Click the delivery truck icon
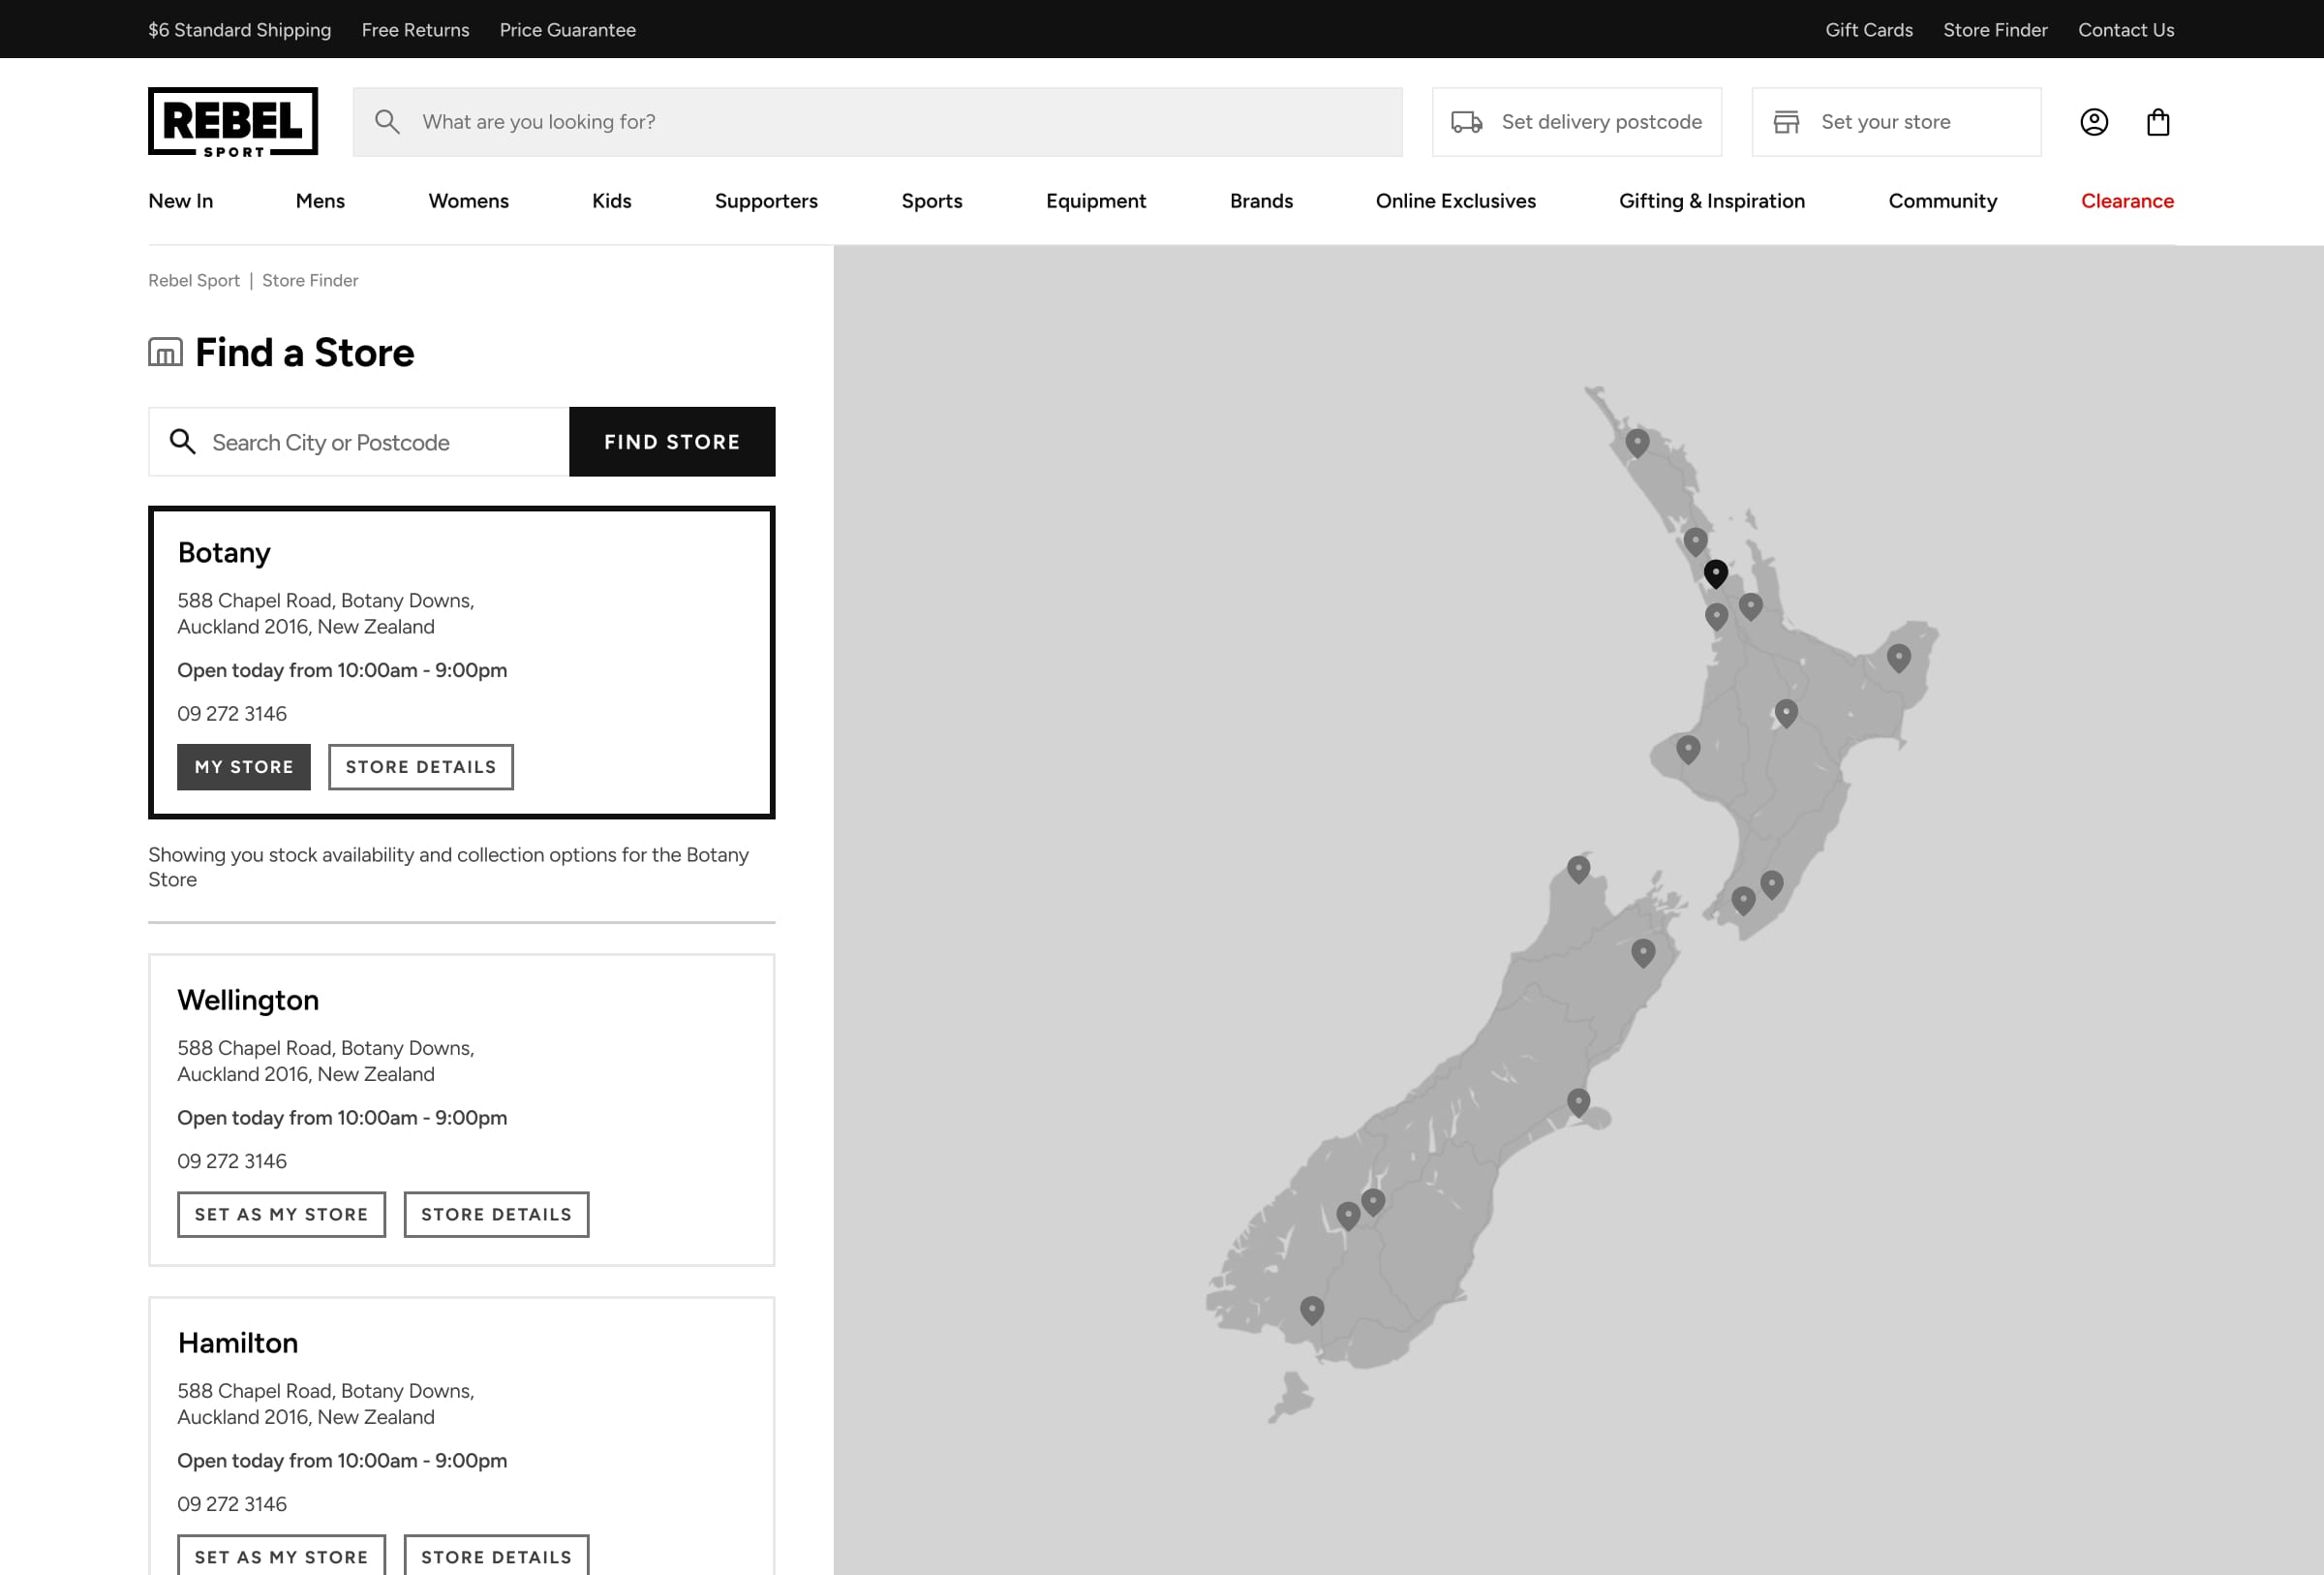This screenshot has height=1575, width=2324. [1466, 122]
